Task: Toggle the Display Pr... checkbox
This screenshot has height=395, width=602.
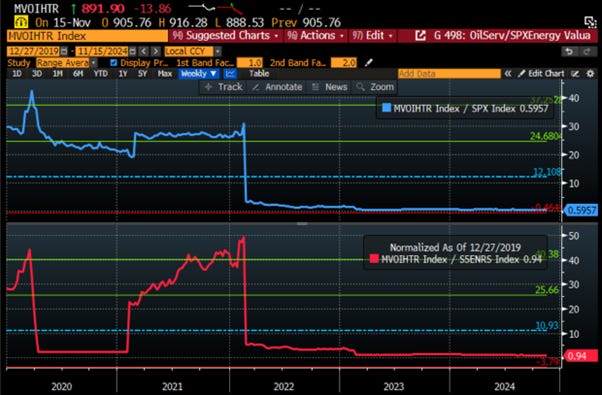Action: coord(113,63)
